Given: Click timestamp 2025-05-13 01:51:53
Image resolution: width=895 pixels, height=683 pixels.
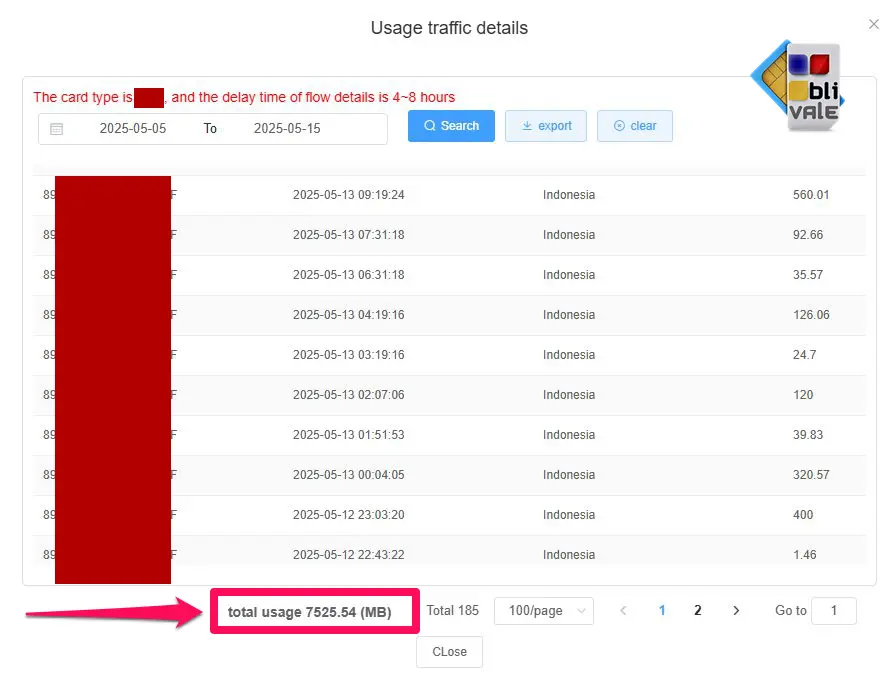Looking at the screenshot, I should [348, 435].
